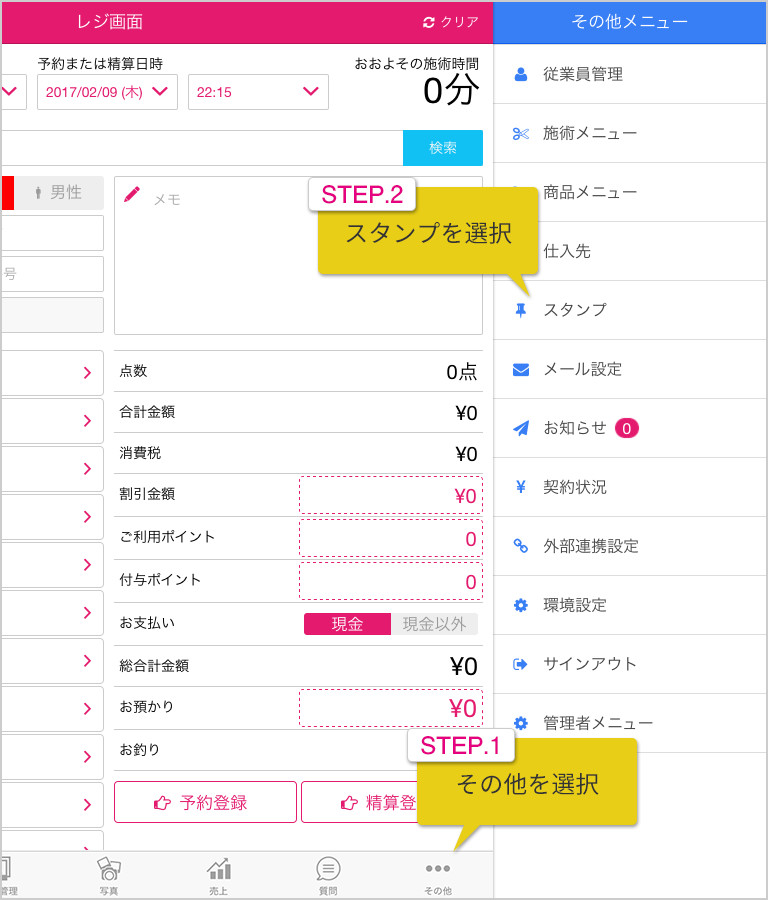The width and height of the screenshot is (768, 900).
Task: Select the 男性 gender toggle
Action: 59,192
